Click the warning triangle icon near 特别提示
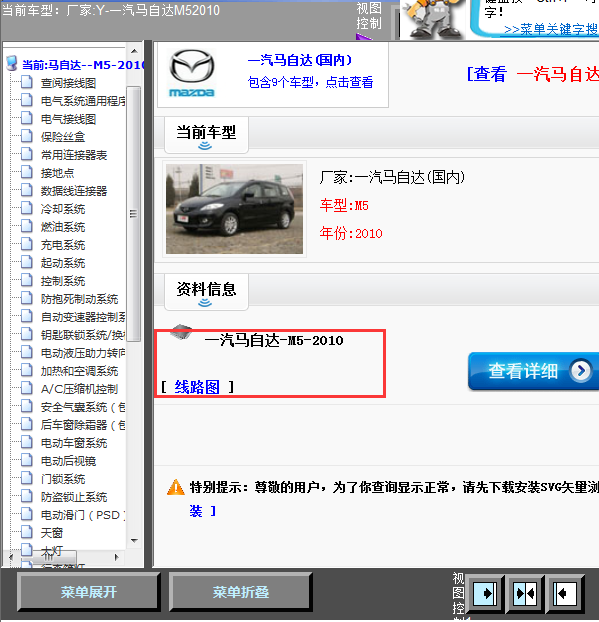599x622 pixels. point(176,488)
